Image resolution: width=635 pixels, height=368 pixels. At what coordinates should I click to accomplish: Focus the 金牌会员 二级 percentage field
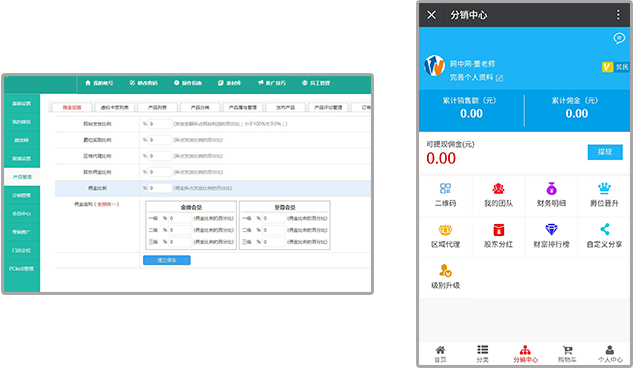tap(180, 230)
